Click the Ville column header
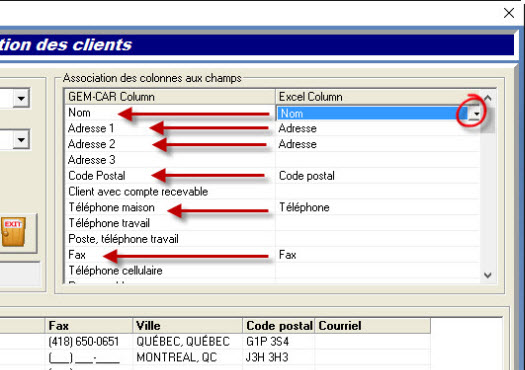The width and height of the screenshot is (525, 370). 188,325
